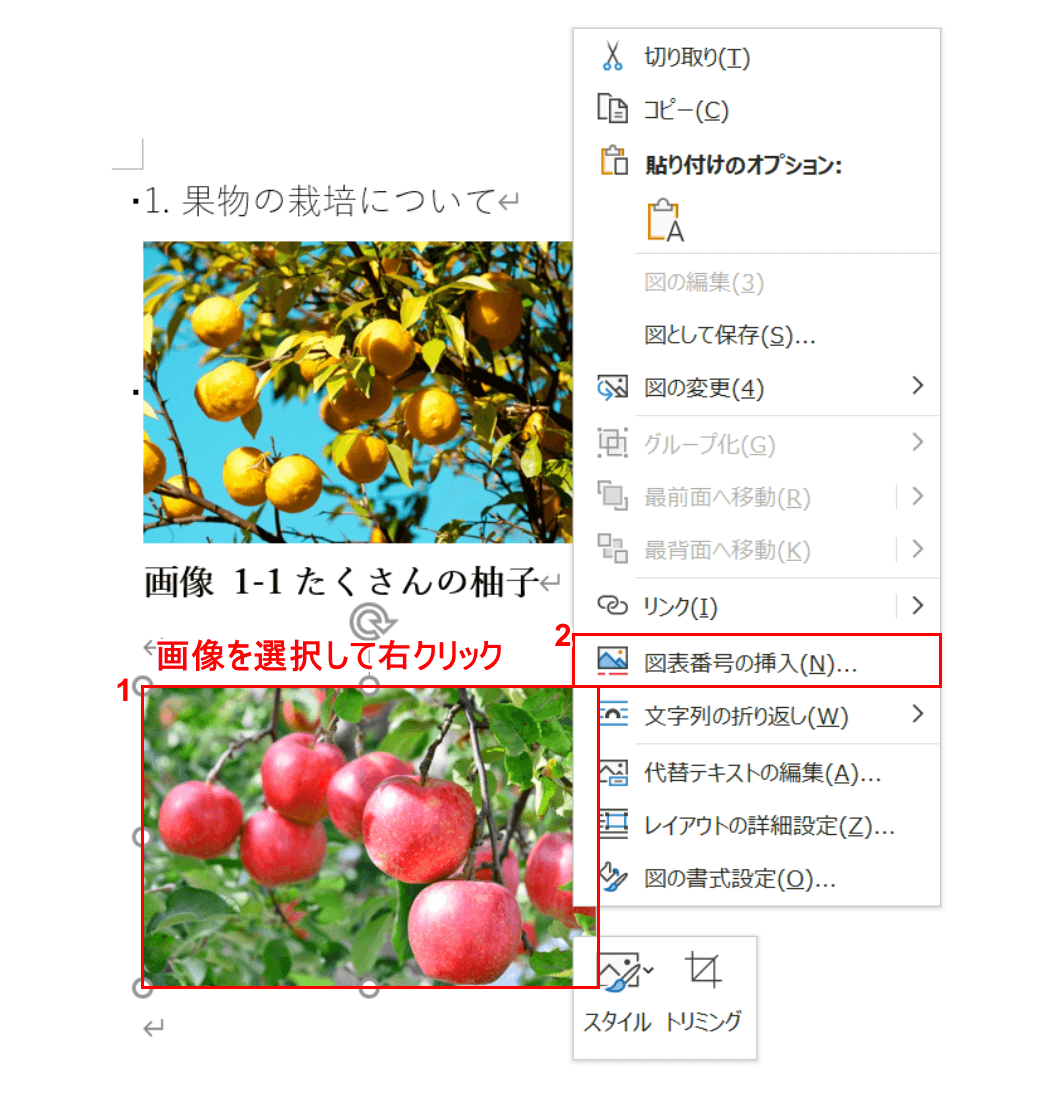1042x1106 pixels.
Task: Click the リンク(I) menu label
Action: tap(680, 607)
